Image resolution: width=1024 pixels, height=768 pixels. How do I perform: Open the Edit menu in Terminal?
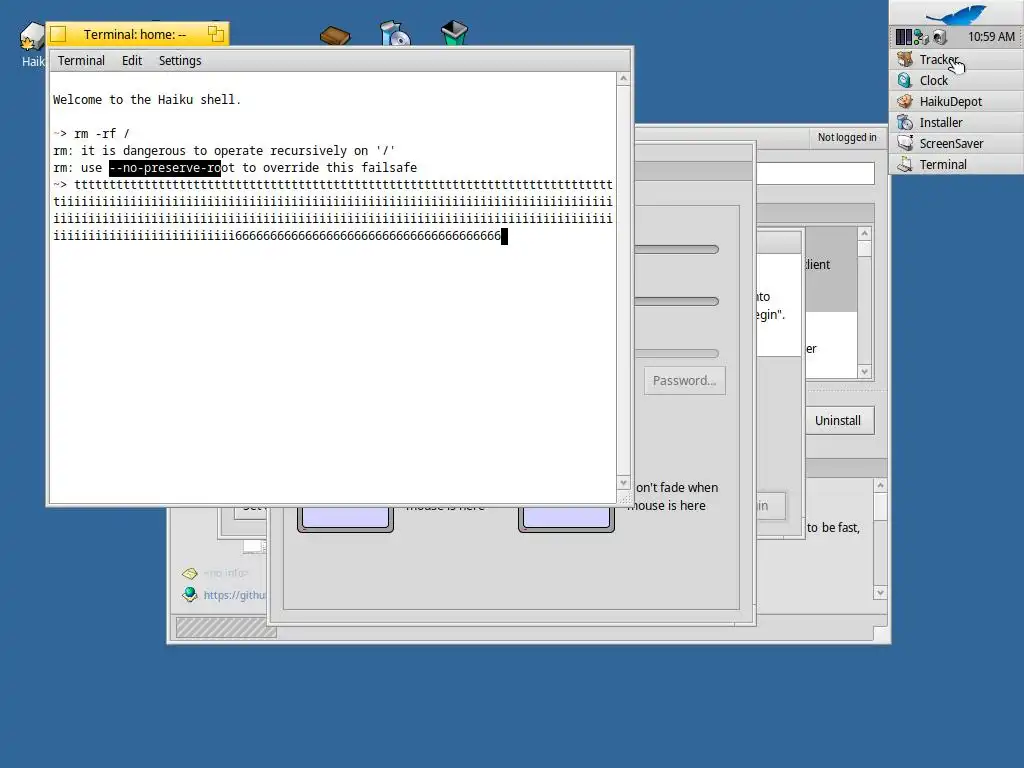(x=132, y=61)
